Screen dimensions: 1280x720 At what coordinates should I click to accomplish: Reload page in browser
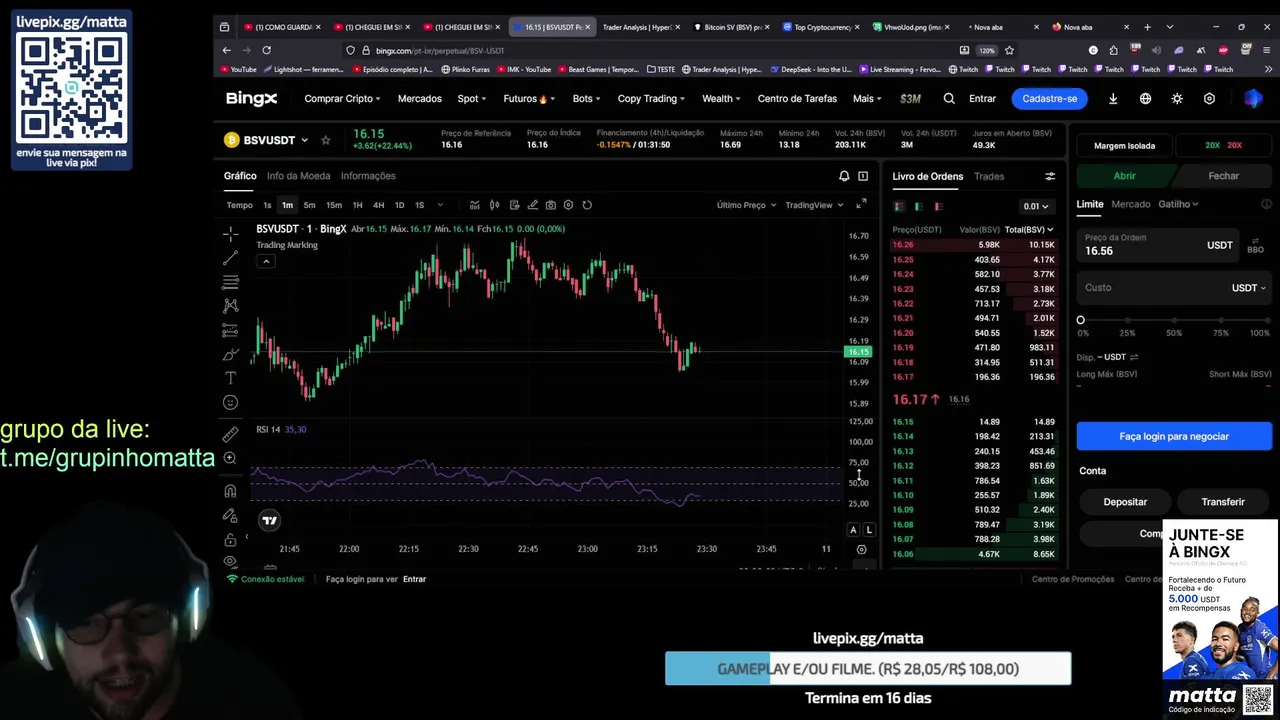[266, 50]
